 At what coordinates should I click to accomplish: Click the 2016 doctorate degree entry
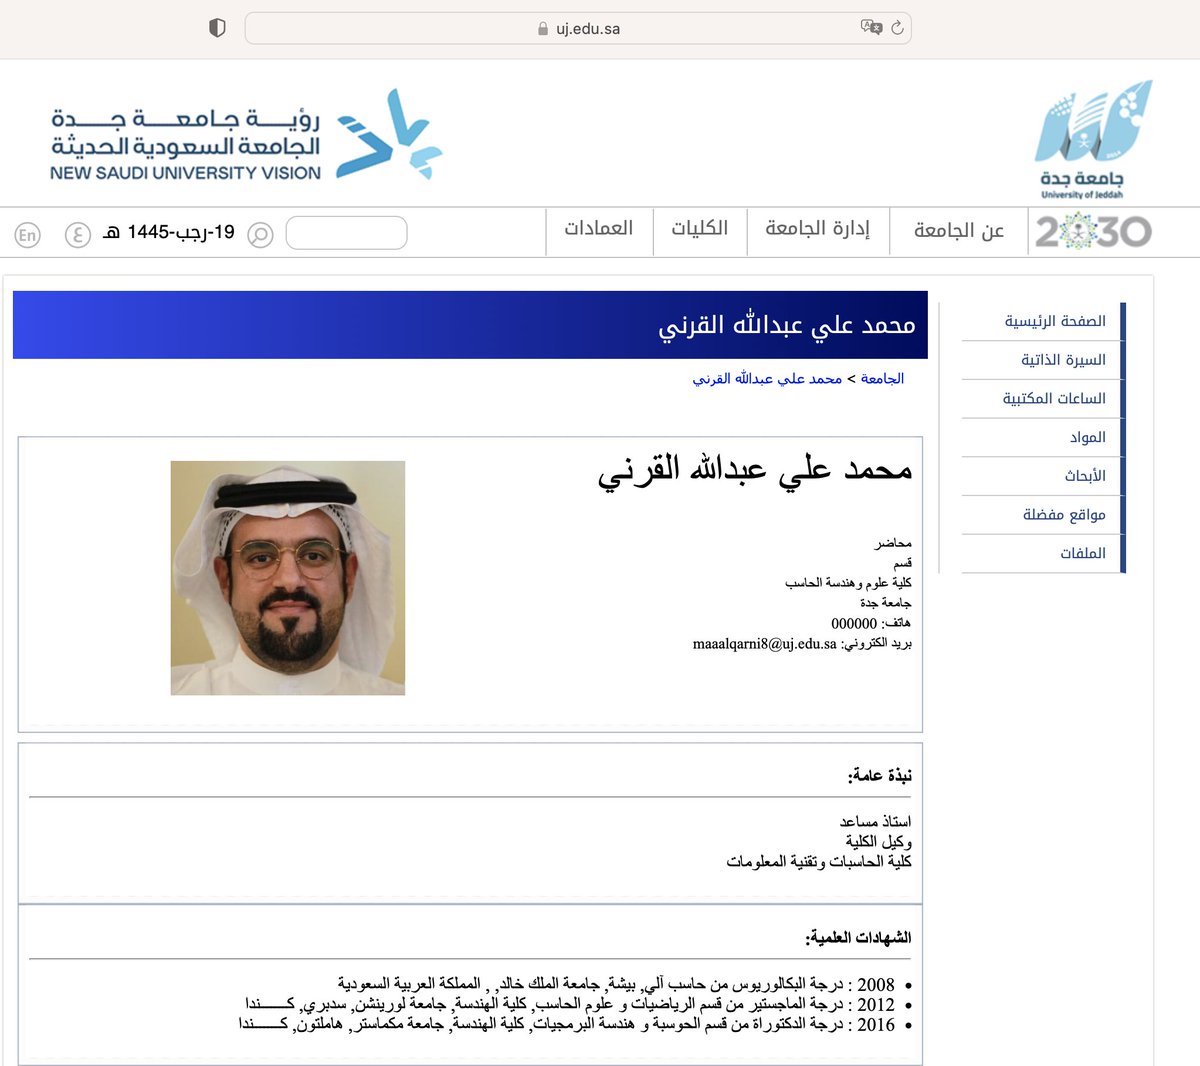[x=567, y=1024]
